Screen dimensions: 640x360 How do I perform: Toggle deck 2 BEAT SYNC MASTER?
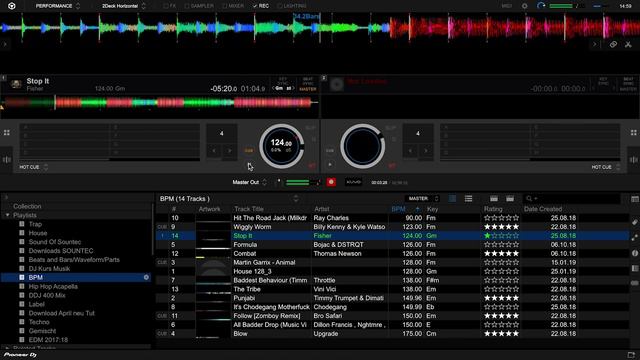[x=628, y=84]
